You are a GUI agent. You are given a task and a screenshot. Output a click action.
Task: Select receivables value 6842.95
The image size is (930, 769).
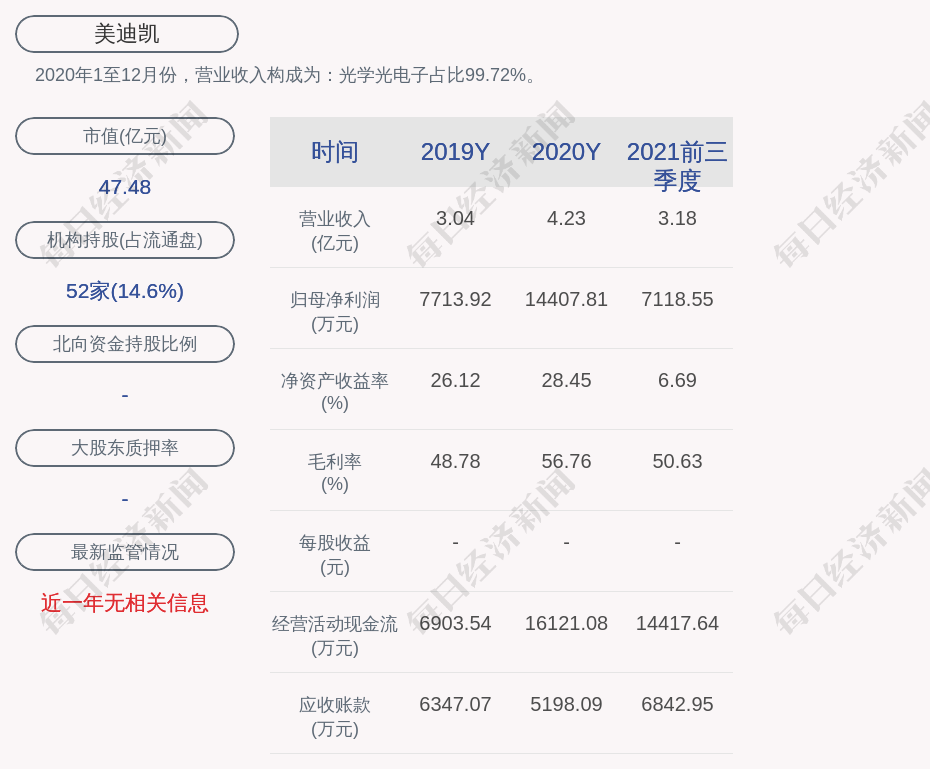pos(677,704)
